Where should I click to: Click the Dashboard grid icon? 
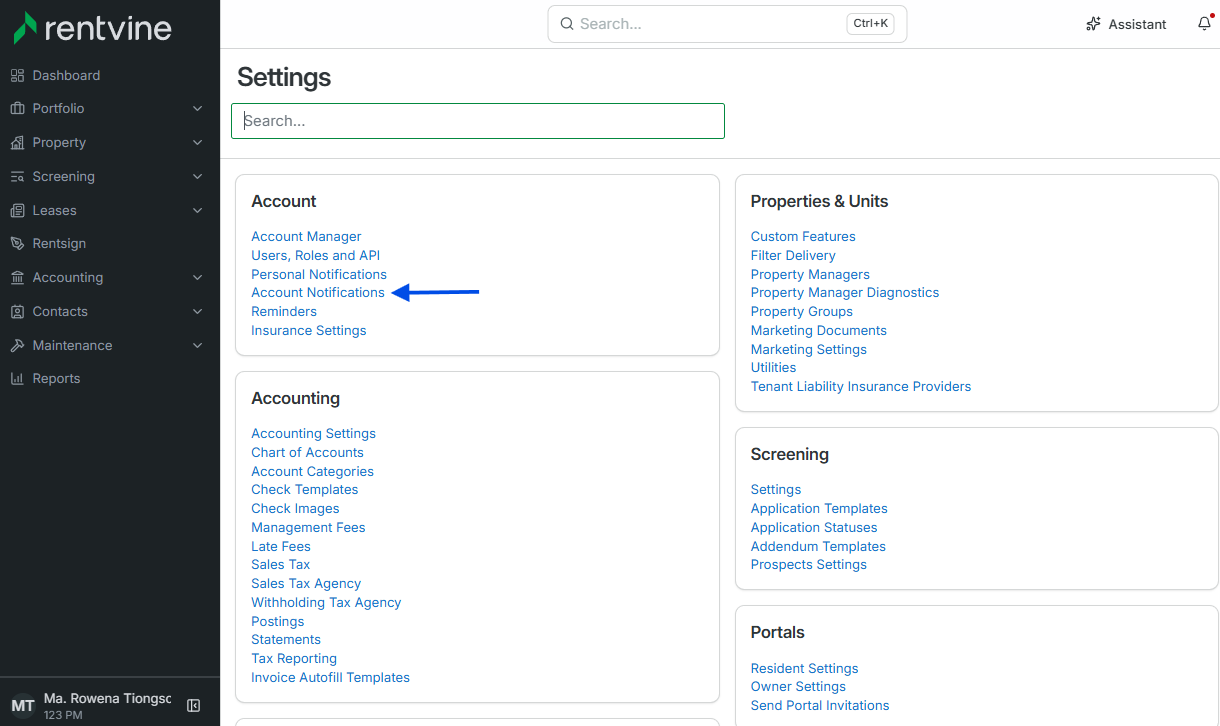17,75
